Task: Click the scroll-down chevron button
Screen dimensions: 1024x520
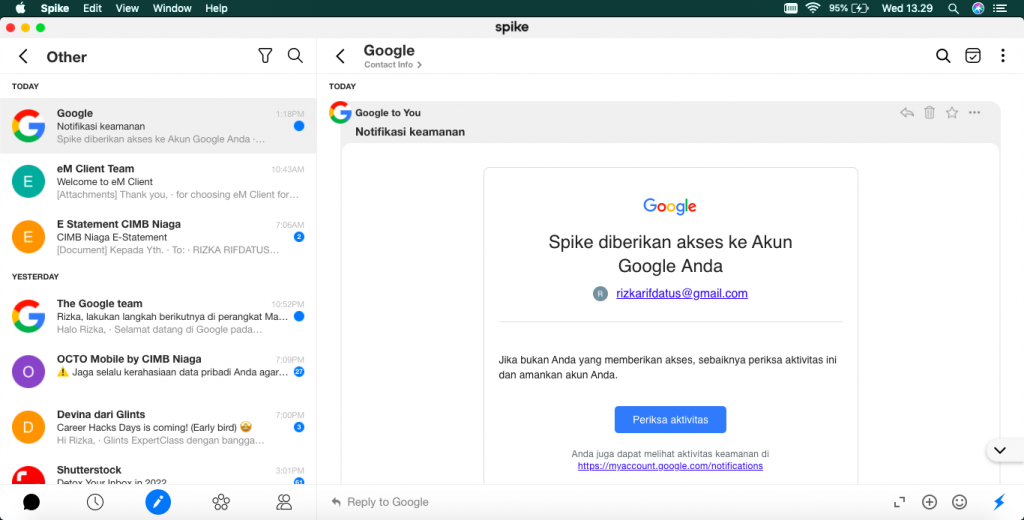Action: click(1000, 451)
